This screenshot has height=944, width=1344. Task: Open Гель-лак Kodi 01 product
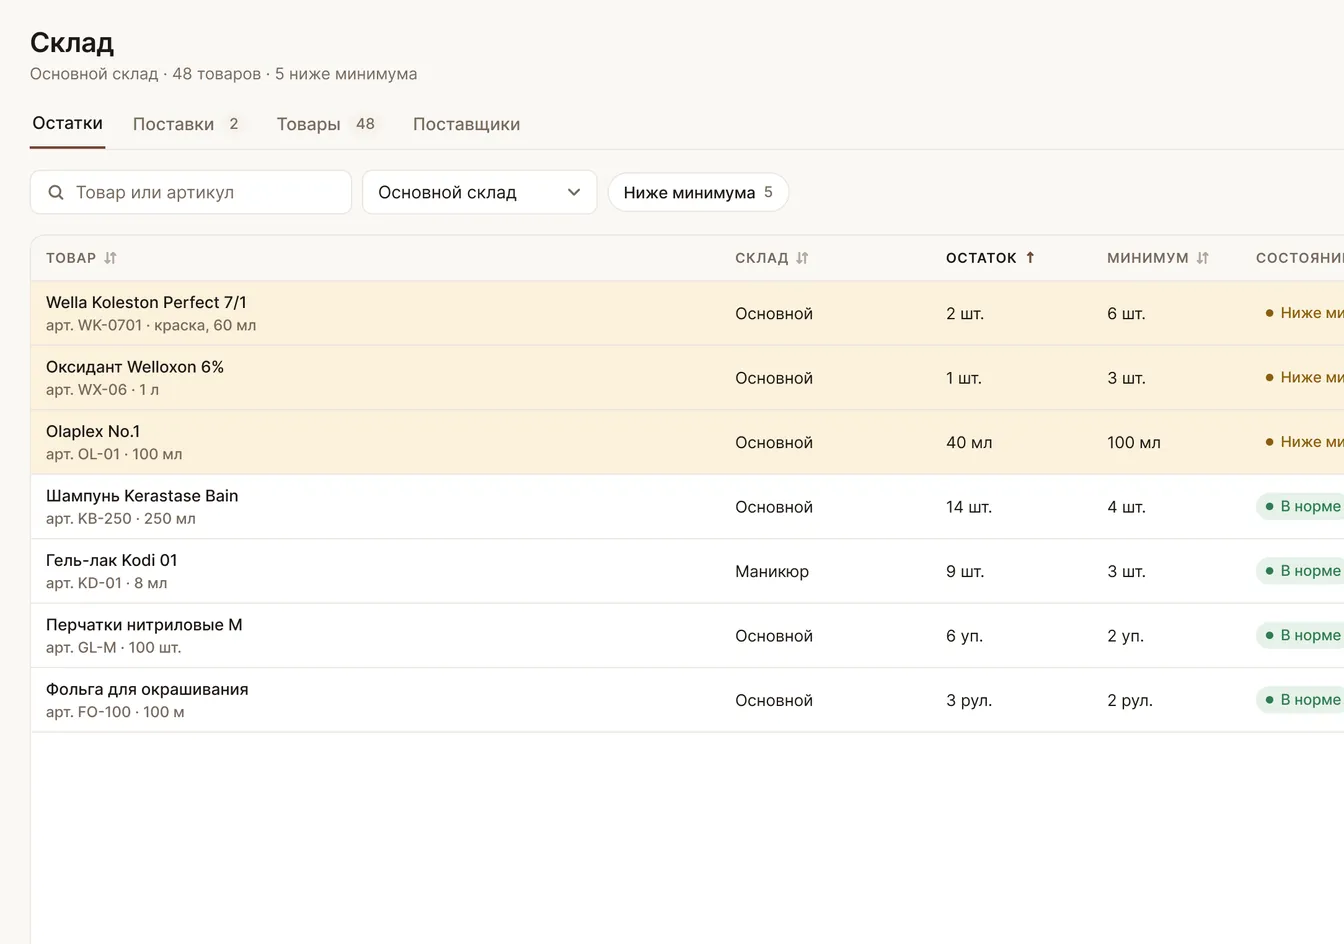tap(111, 560)
